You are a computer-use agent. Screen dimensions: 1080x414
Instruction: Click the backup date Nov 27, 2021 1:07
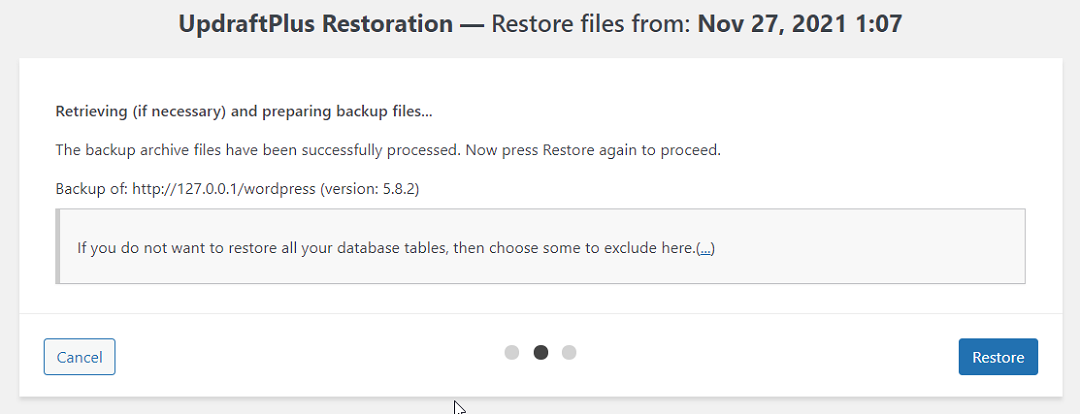pos(799,24)
